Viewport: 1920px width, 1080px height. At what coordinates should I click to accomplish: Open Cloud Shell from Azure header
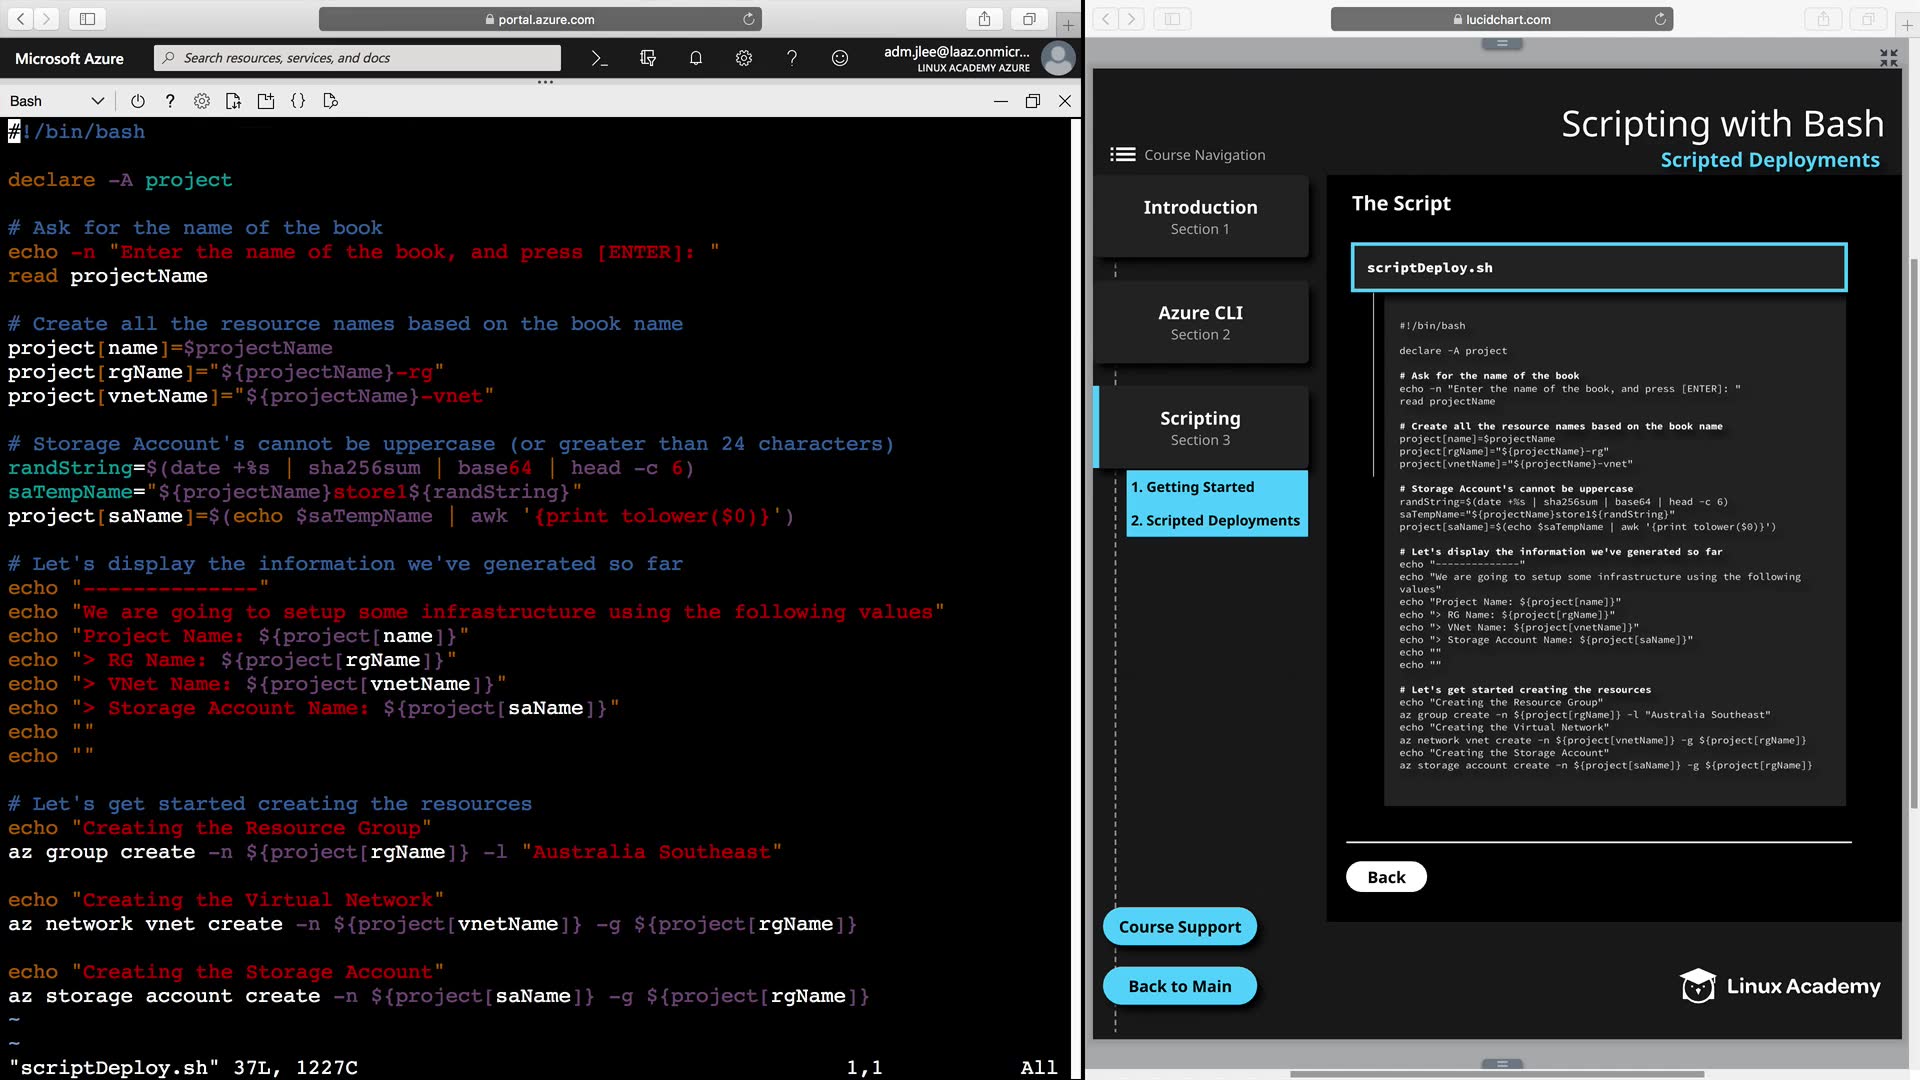click(x=599, y=58)
